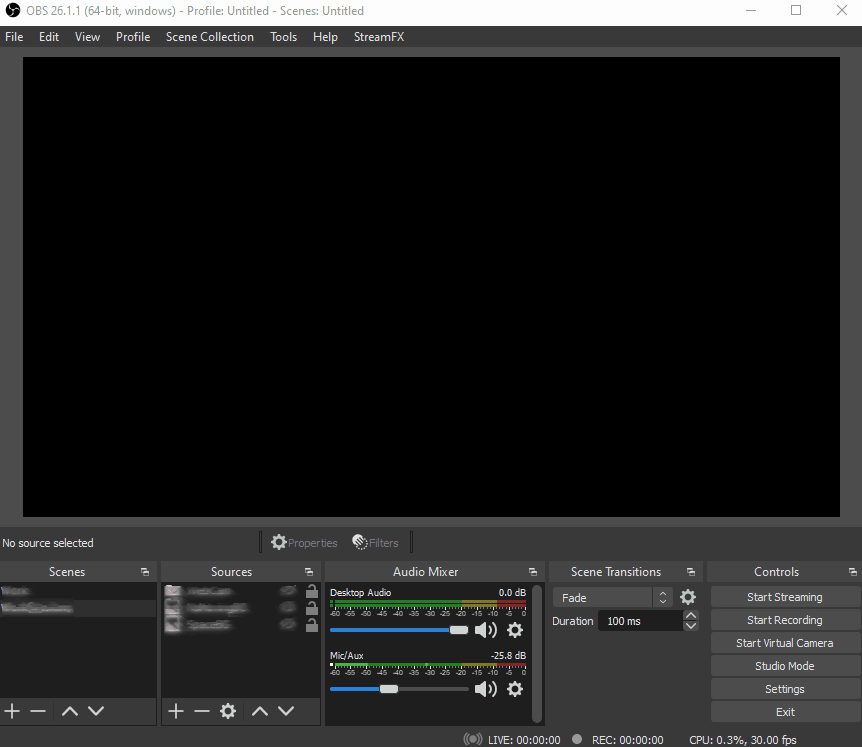
Task: Switch to Studio Mode
Action: point(785,666)
